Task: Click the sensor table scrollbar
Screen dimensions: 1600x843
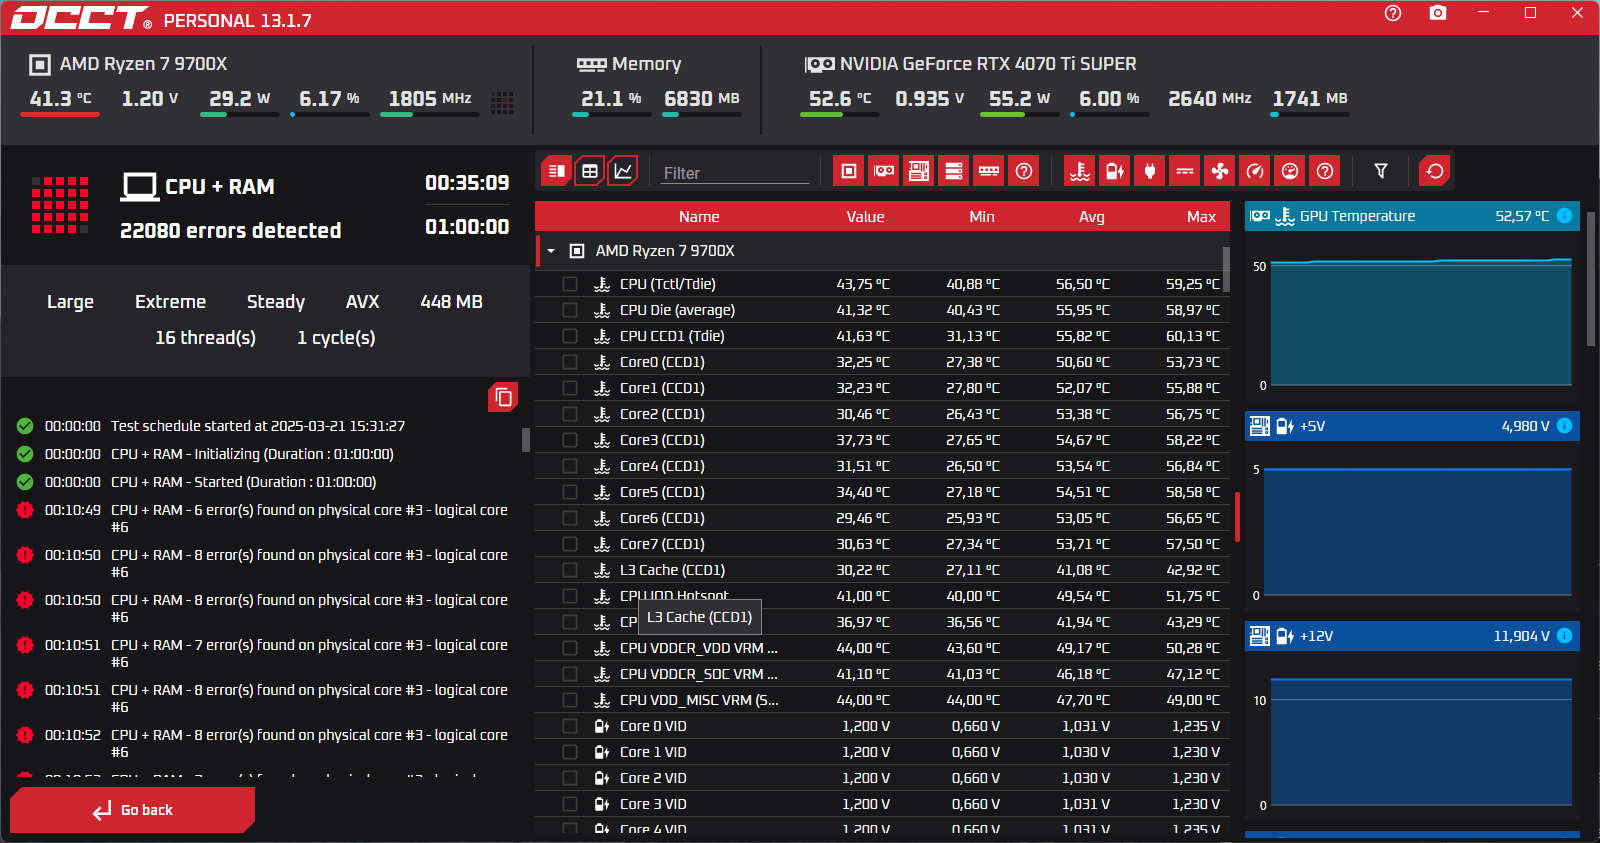Action: (x=1226, y=269)
